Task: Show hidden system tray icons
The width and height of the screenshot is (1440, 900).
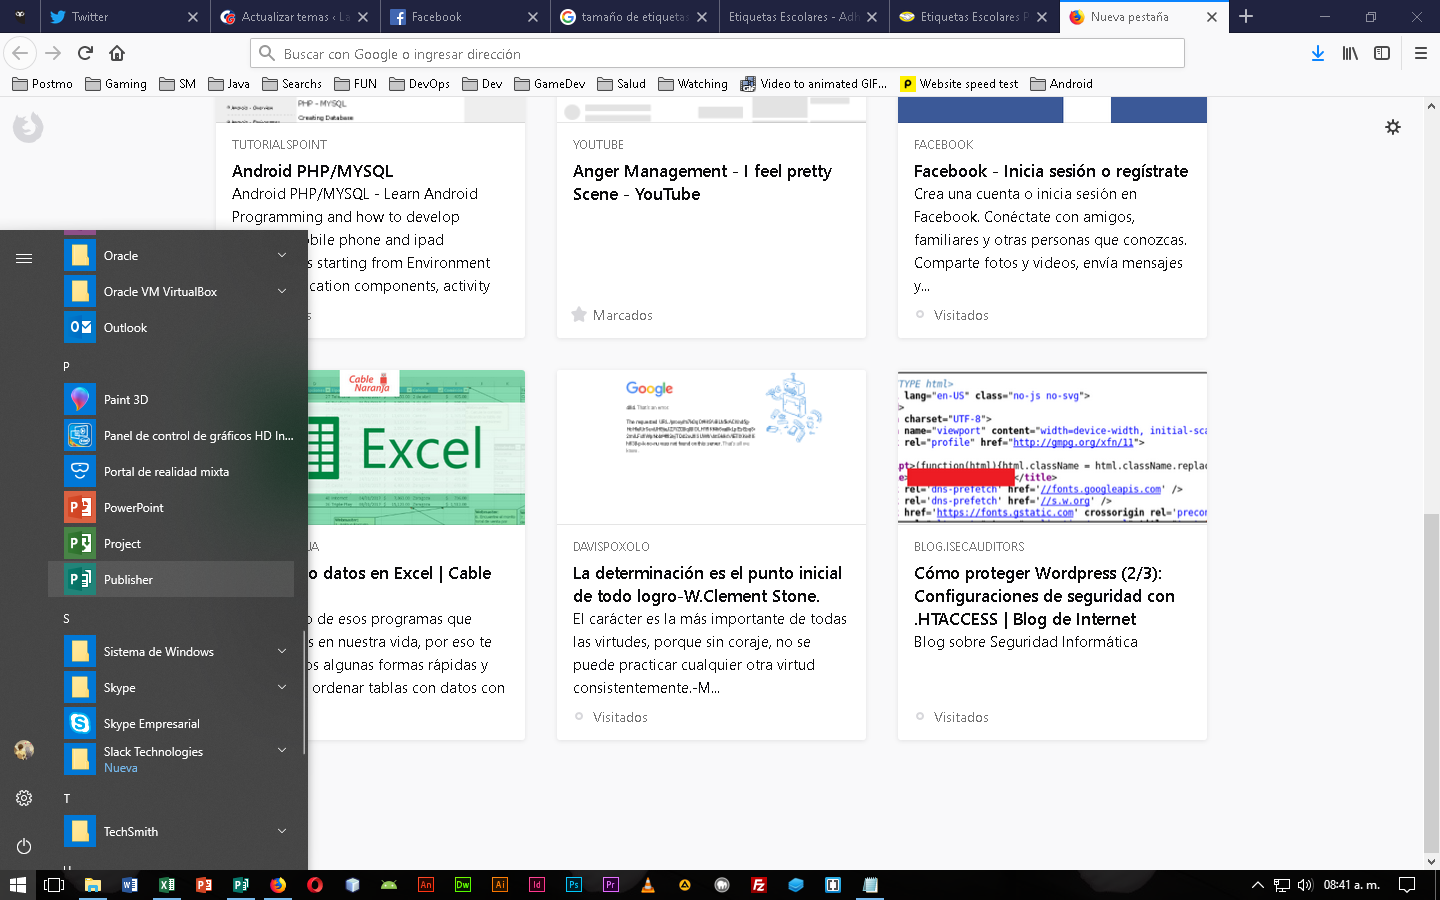Action: (1258, 885)
